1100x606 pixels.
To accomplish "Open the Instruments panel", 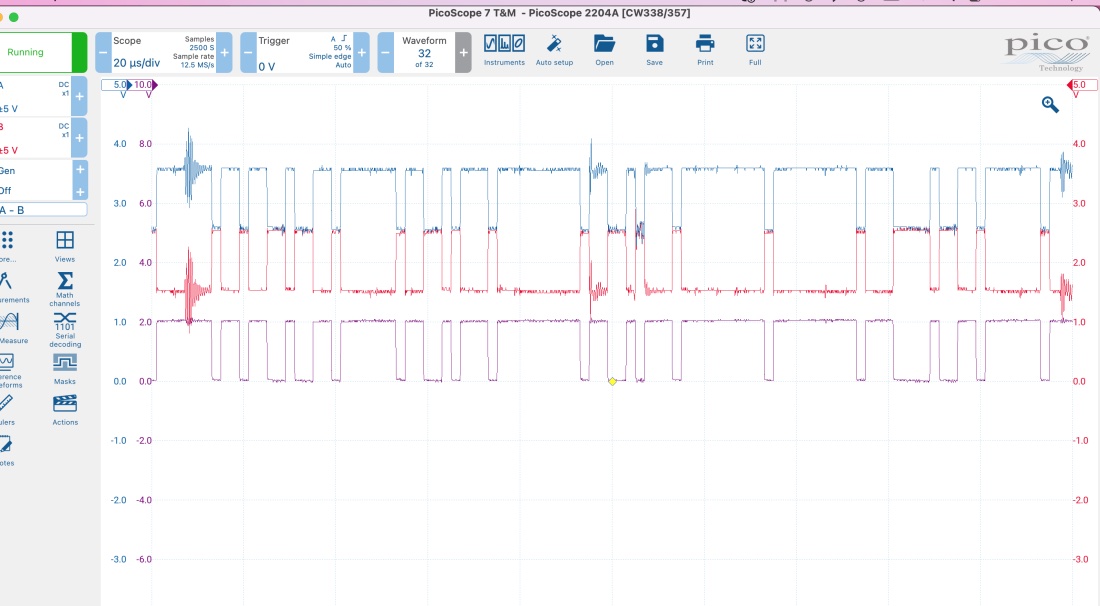I will tap(504, 49).
